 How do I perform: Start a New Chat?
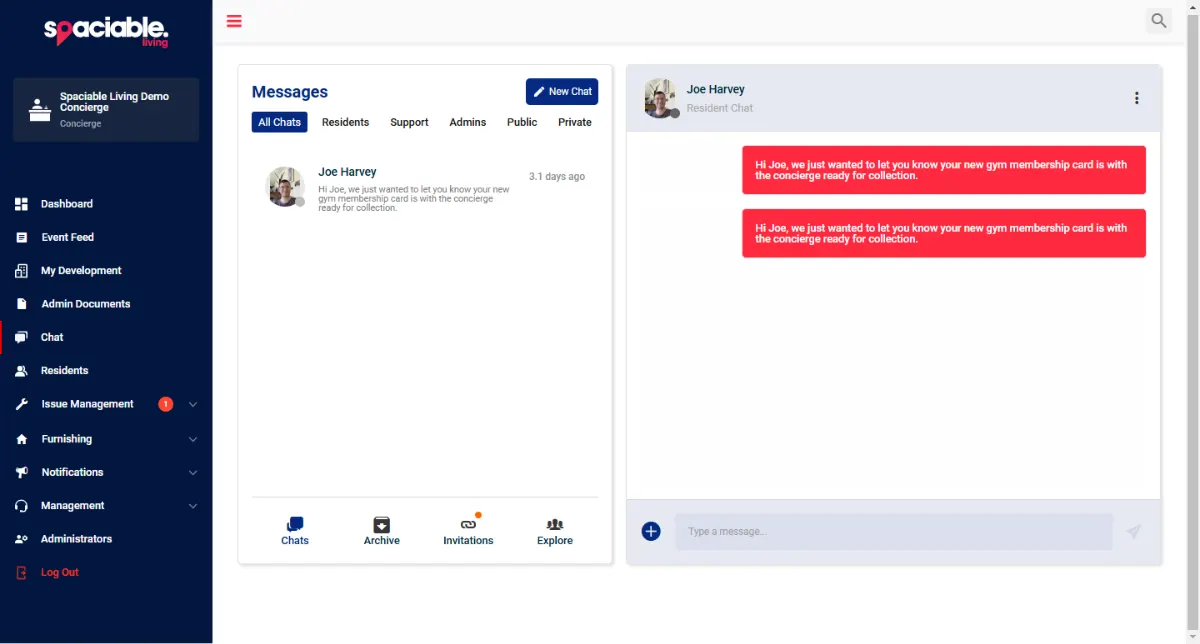click(562, 91)
